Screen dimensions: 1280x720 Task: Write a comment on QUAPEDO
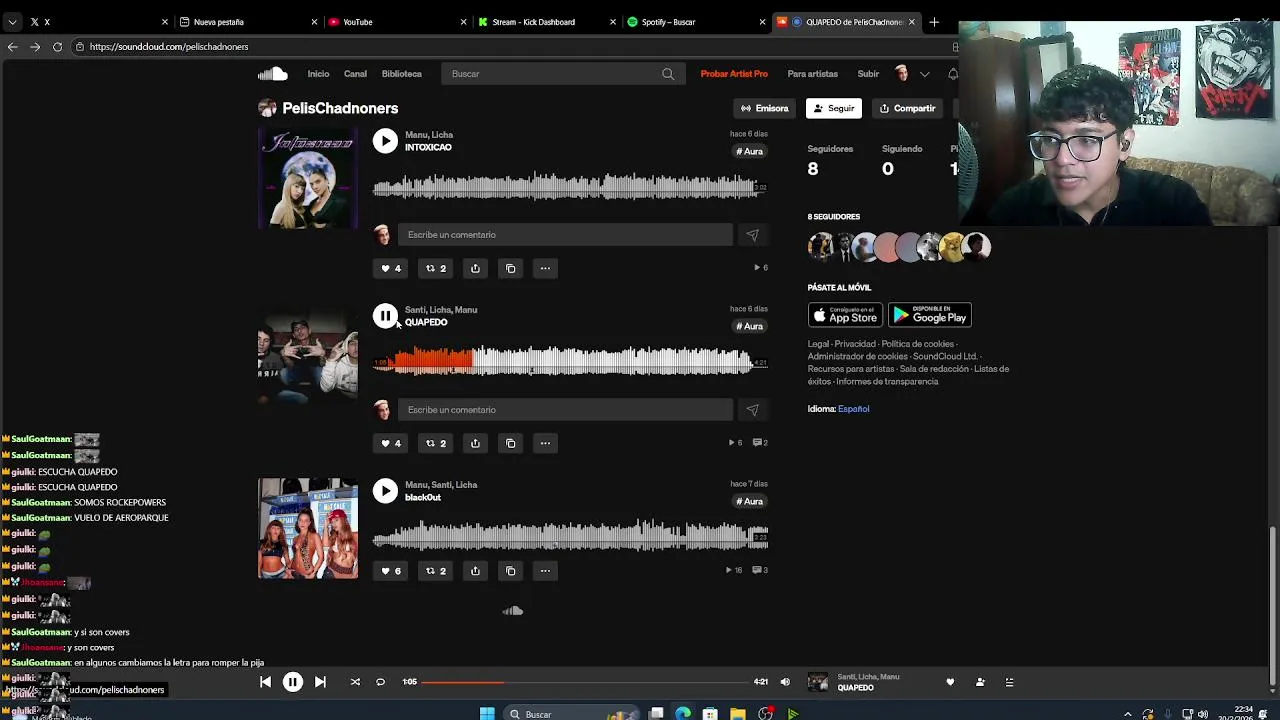coord(565,410)
